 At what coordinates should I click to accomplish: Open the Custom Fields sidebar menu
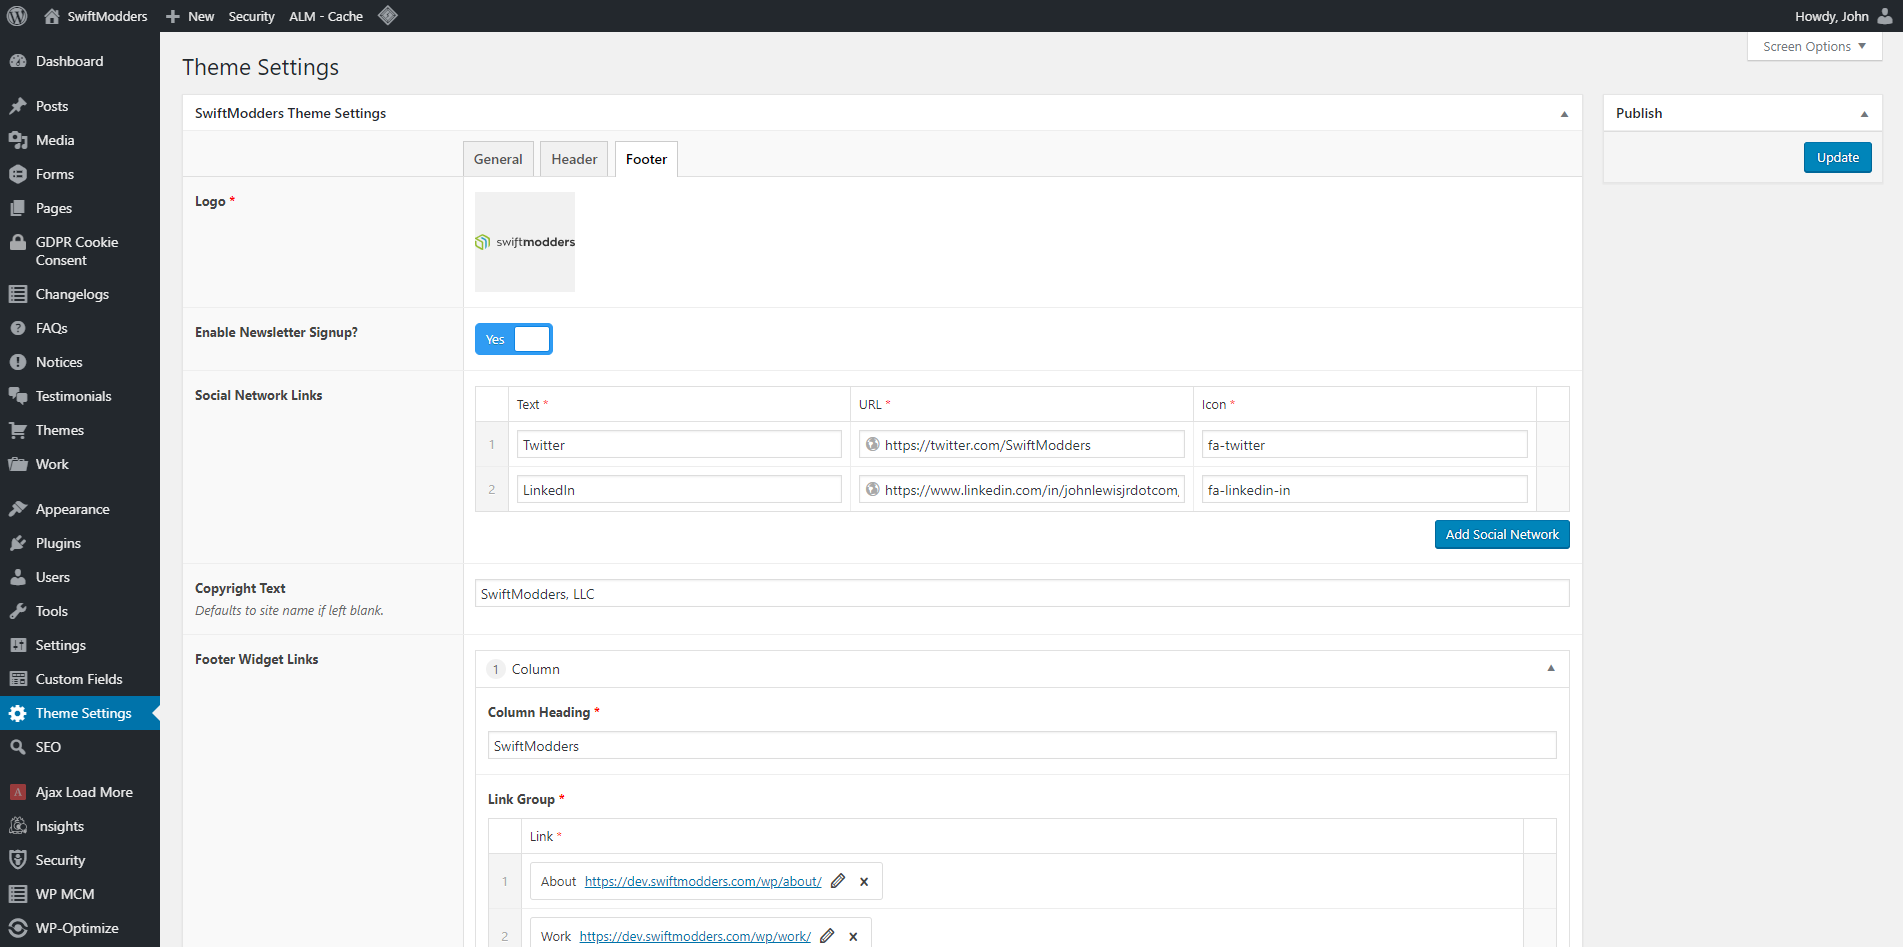click(x=79, y=679)
